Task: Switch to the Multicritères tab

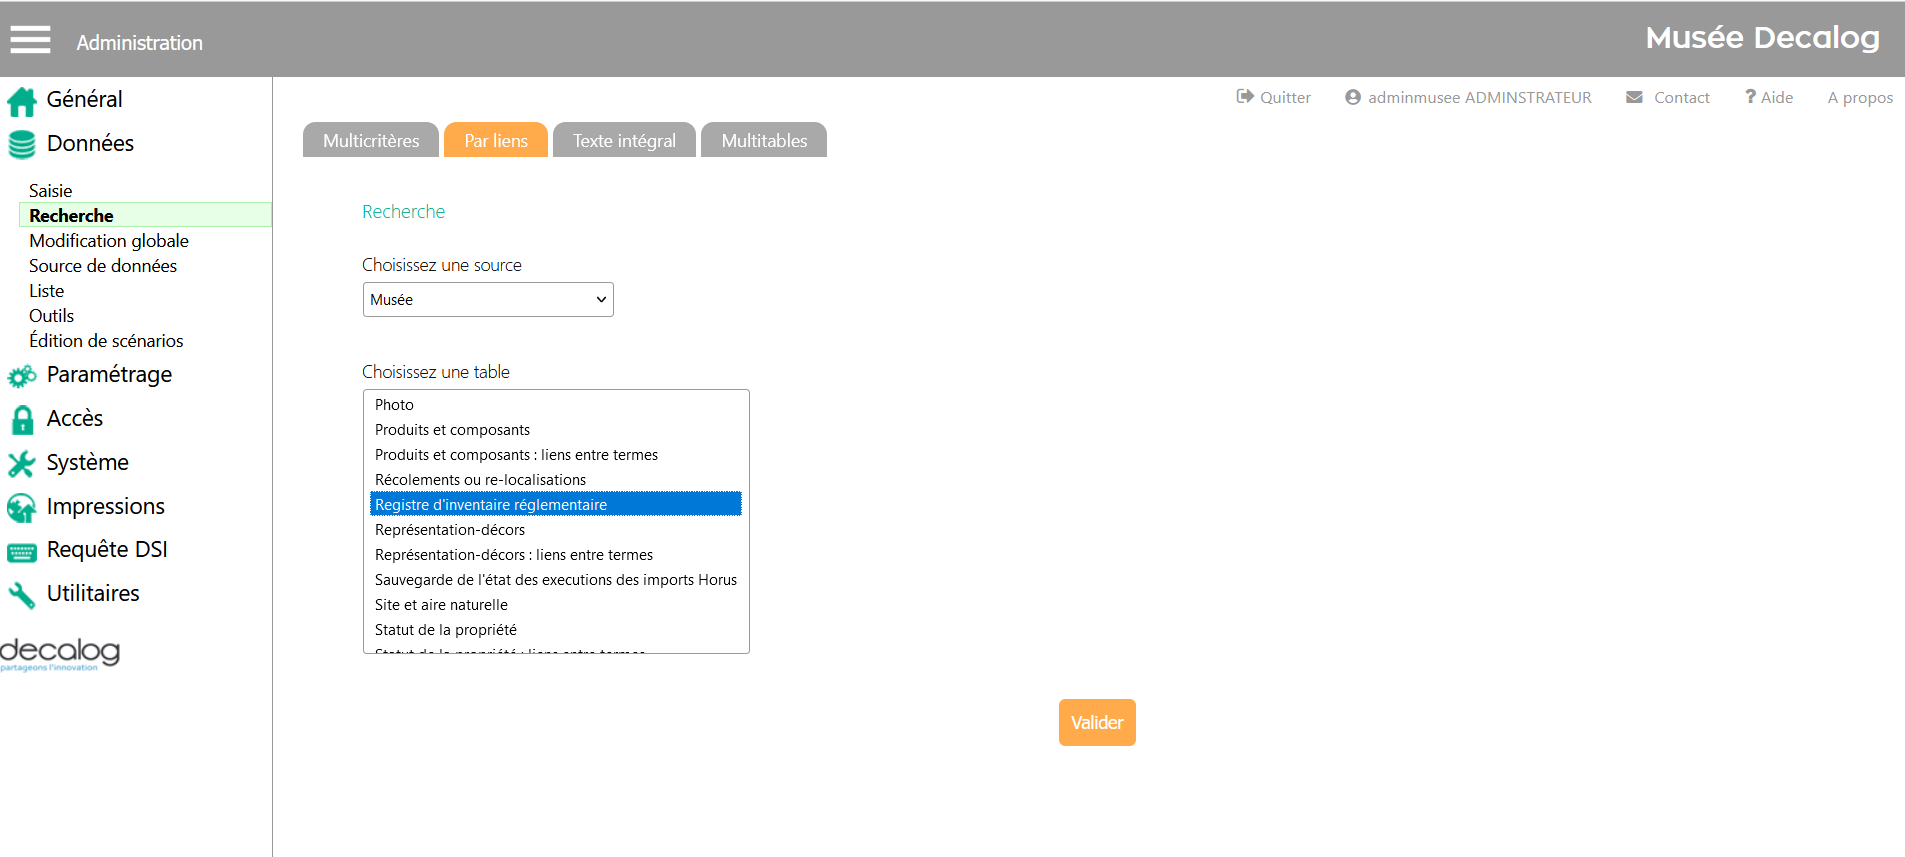Action: click(371, 141)
